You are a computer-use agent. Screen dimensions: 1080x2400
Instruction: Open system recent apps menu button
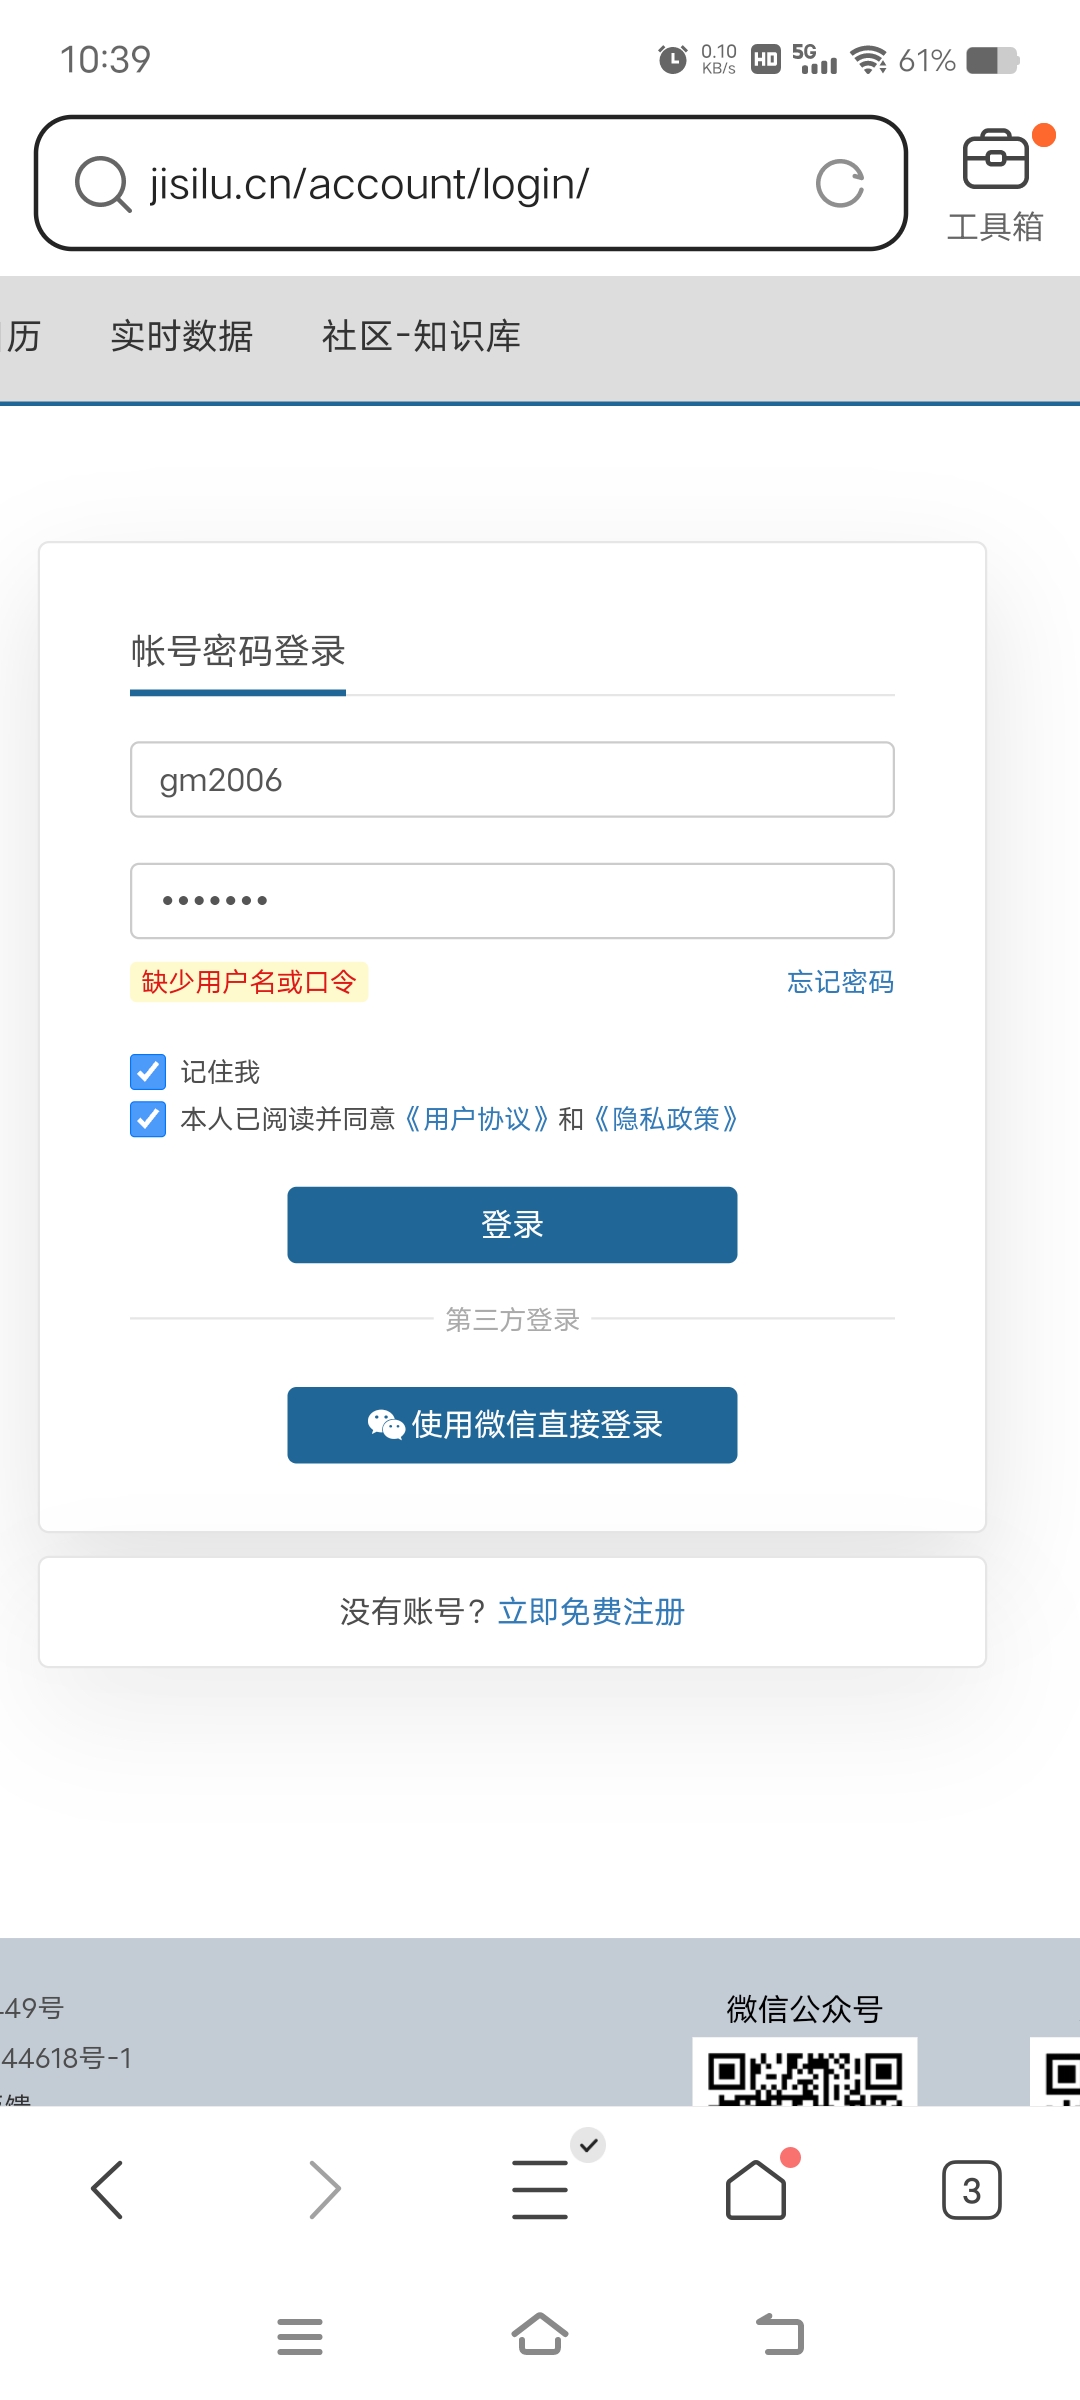point(300,2336)
